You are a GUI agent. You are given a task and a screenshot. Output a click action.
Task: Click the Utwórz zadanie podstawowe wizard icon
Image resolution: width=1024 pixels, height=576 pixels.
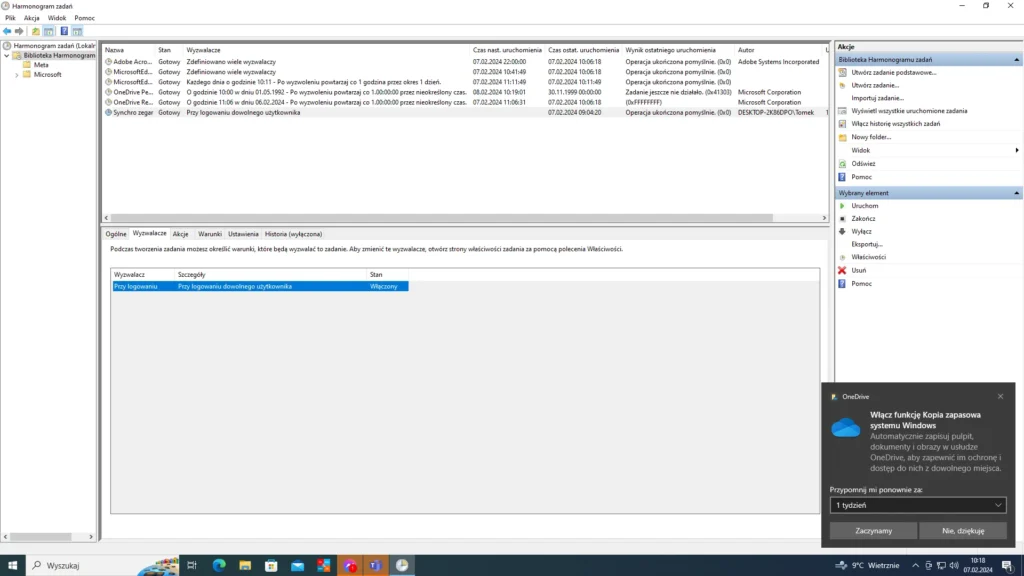point(842,73)
